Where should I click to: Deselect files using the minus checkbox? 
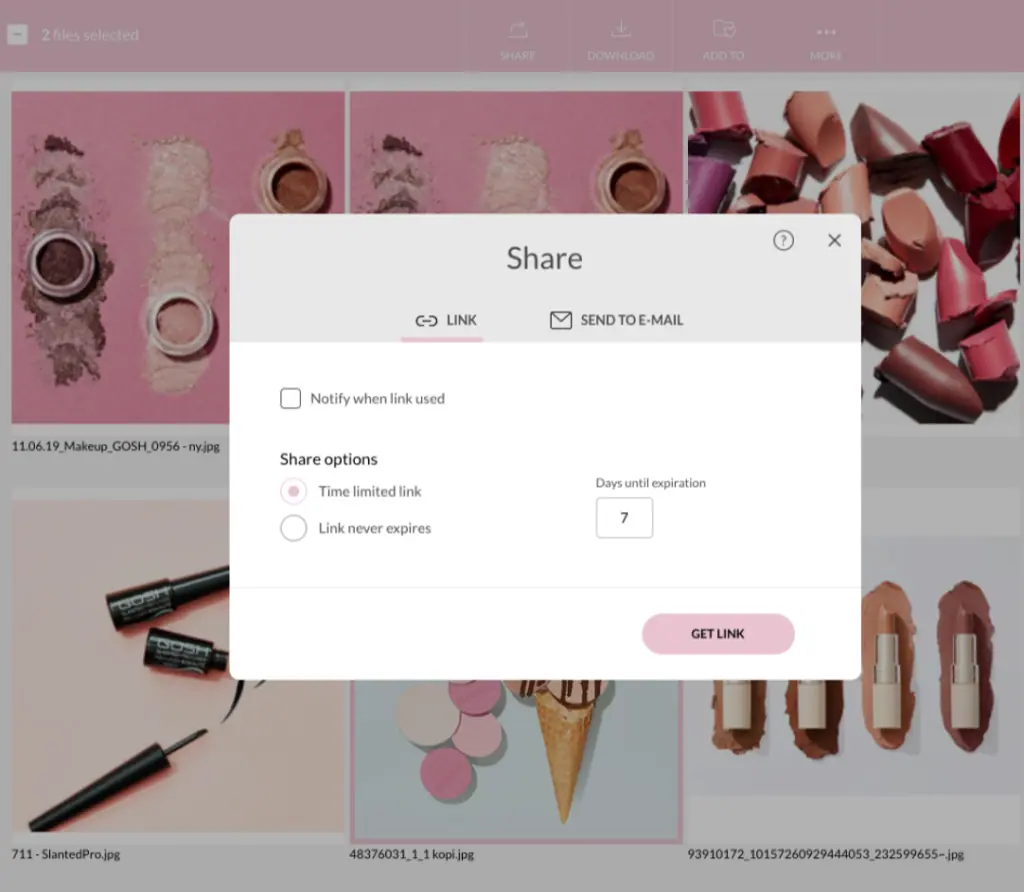tap(18, 35)
